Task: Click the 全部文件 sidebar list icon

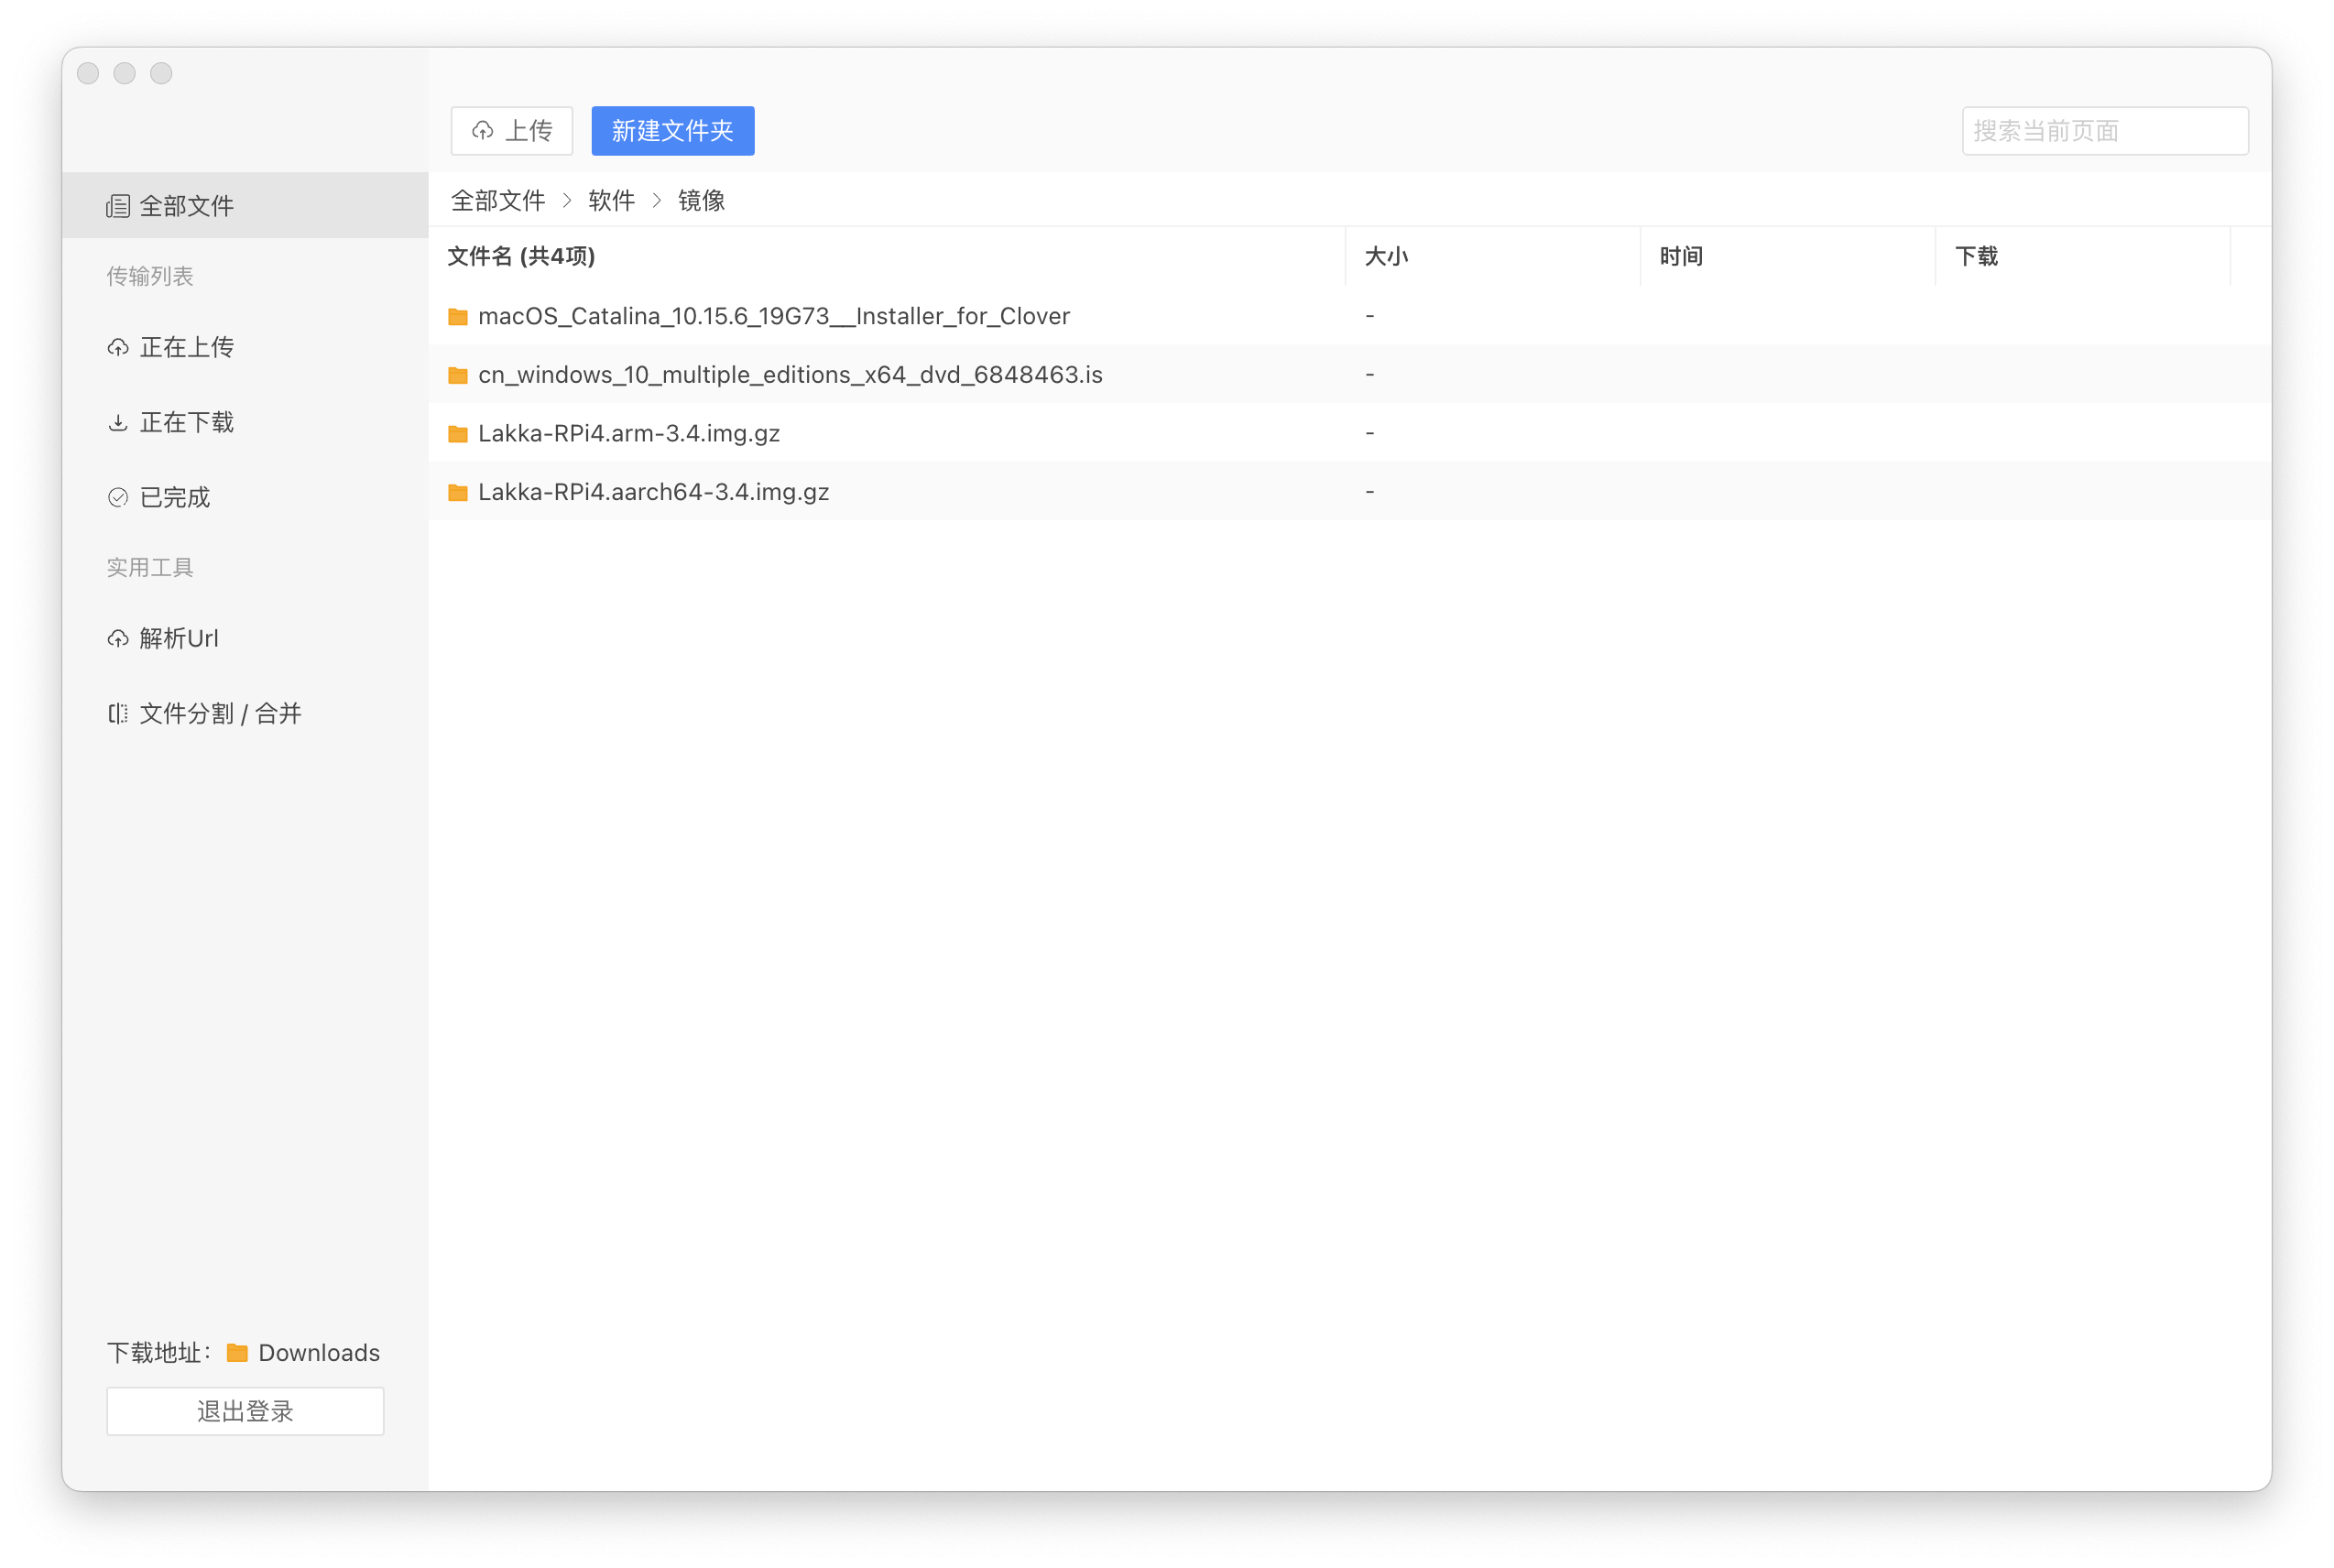Action: (118, 206)
